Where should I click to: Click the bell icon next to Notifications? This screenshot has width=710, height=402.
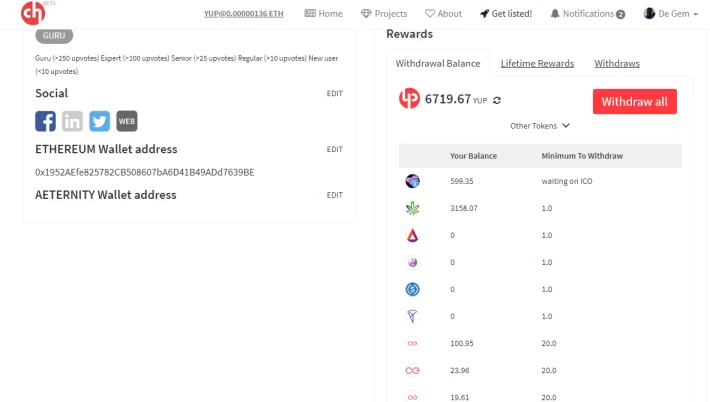coord(555,14)
